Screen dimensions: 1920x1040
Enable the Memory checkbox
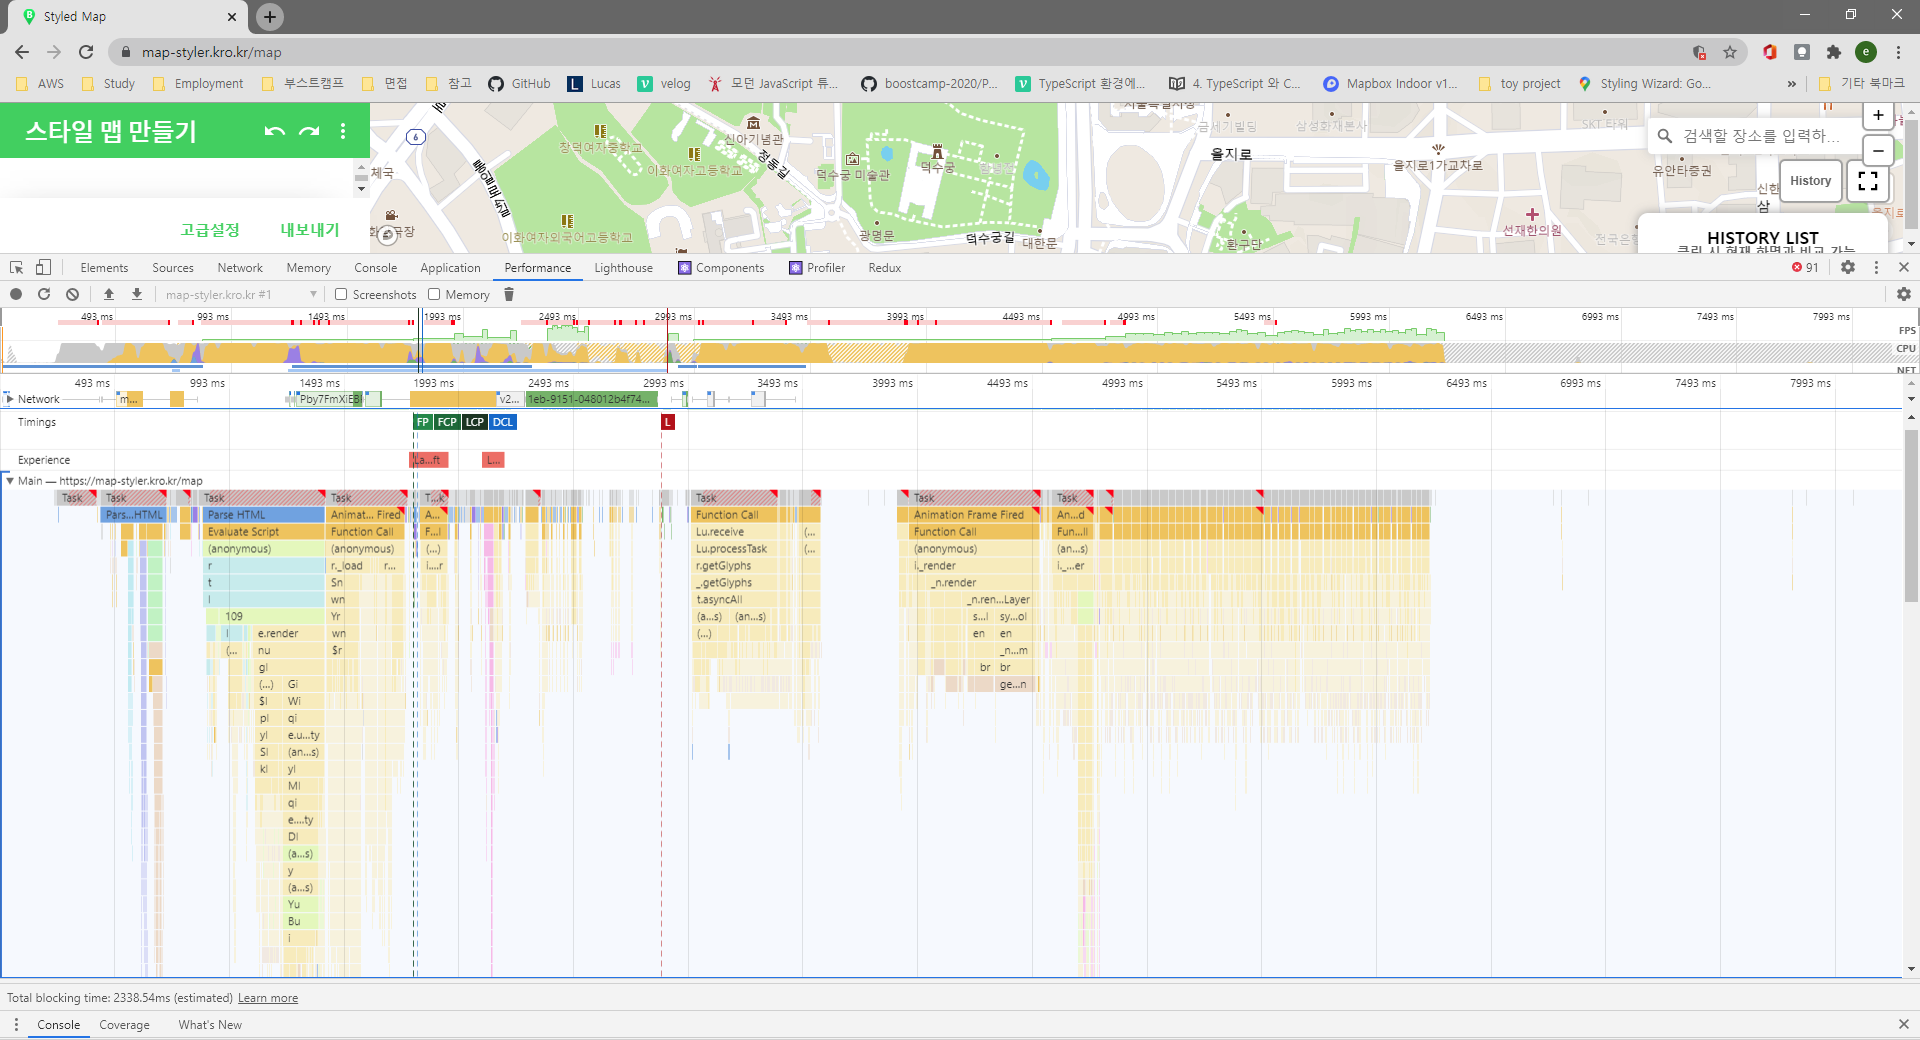[x=434, y=294]
